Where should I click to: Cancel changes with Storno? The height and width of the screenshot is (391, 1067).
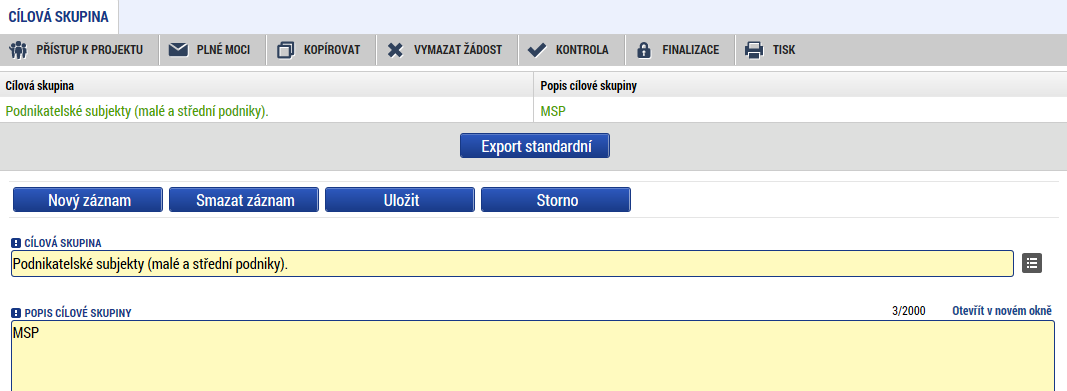coord(556,200)
